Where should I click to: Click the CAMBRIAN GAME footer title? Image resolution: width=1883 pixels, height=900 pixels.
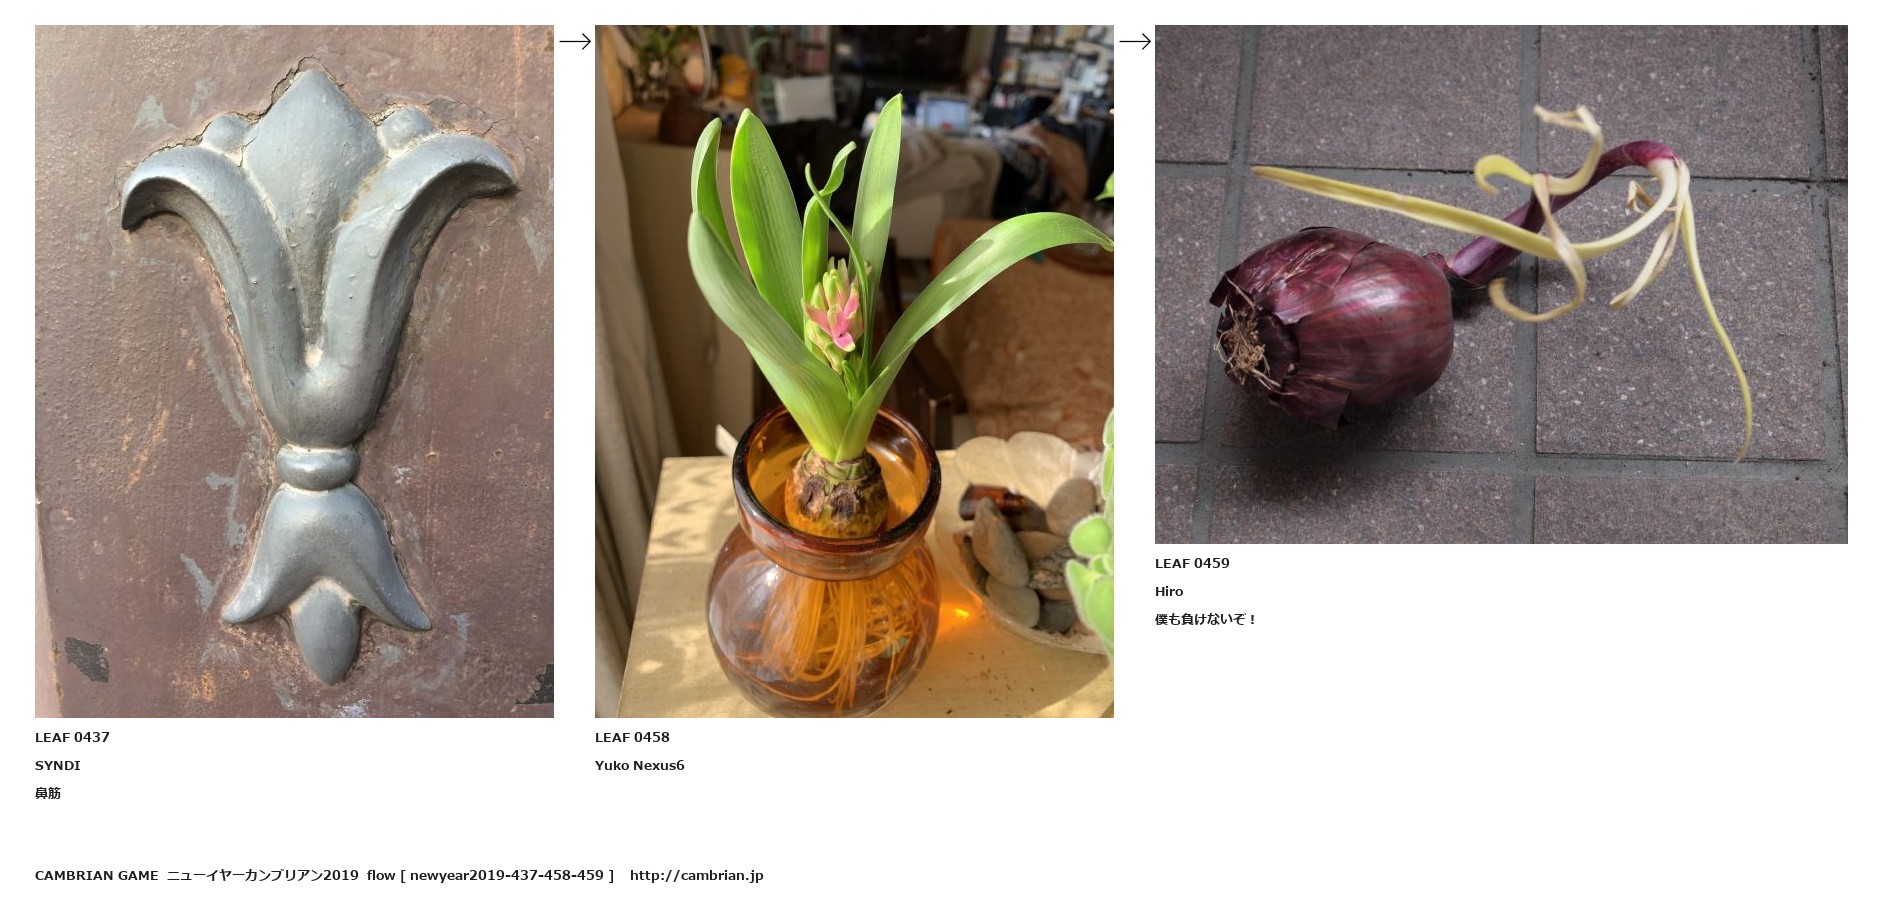pyautogui.click(x=97, y=875)
